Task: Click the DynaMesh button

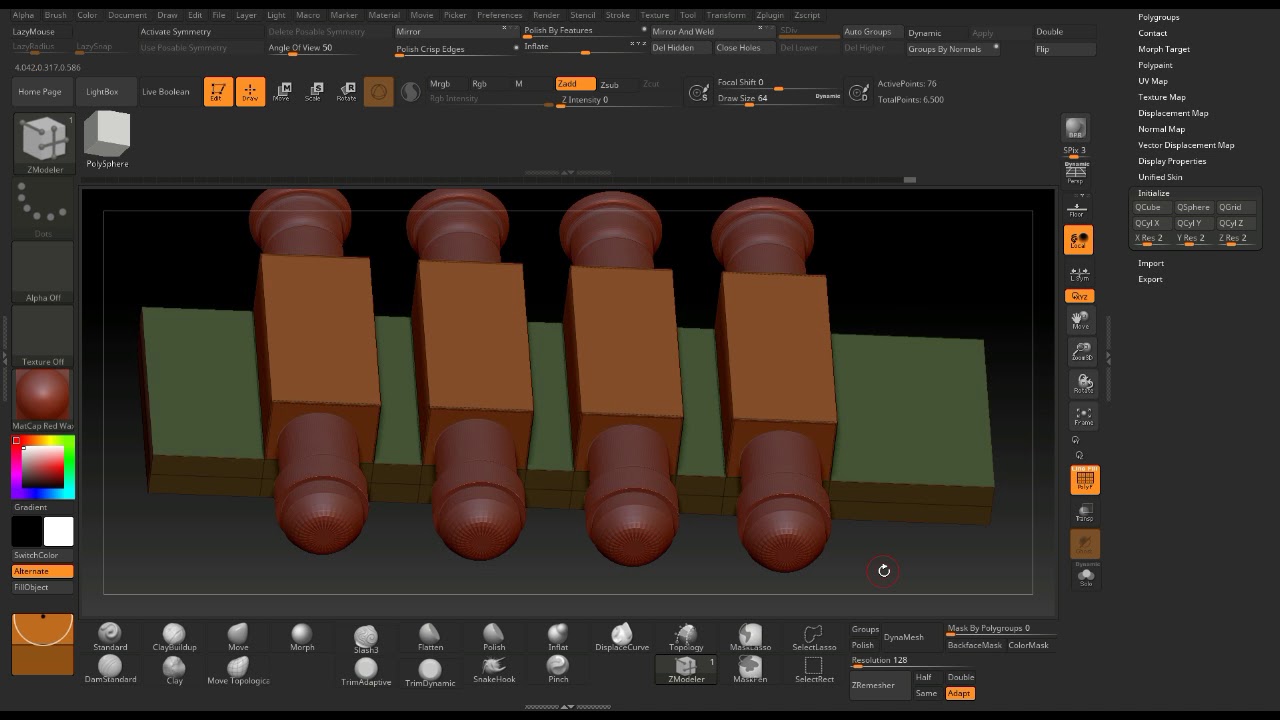Action: [x=904, y=637]
